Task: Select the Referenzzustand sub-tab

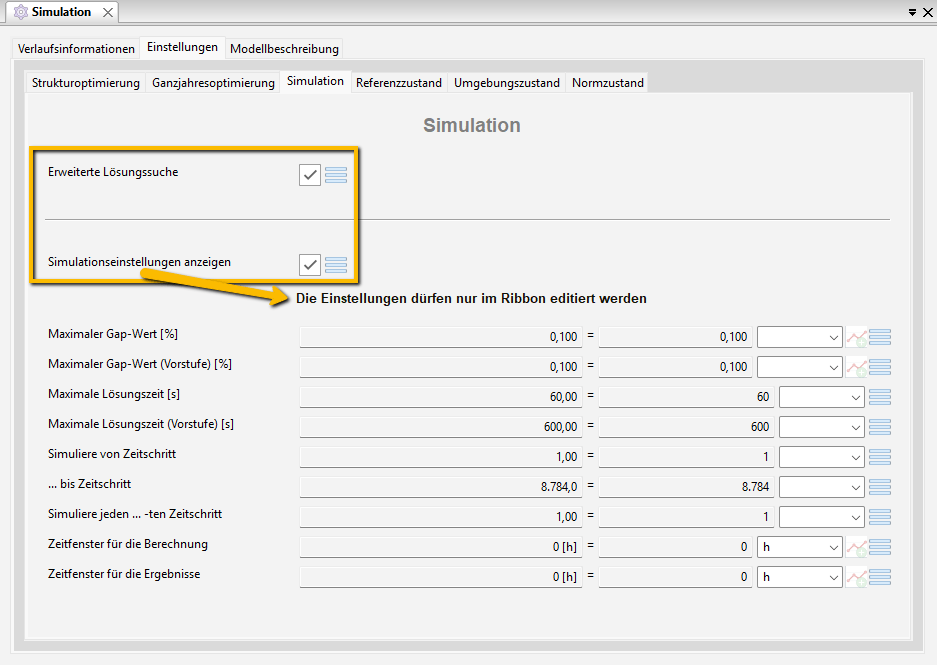Action: click(x=398, y=83)
